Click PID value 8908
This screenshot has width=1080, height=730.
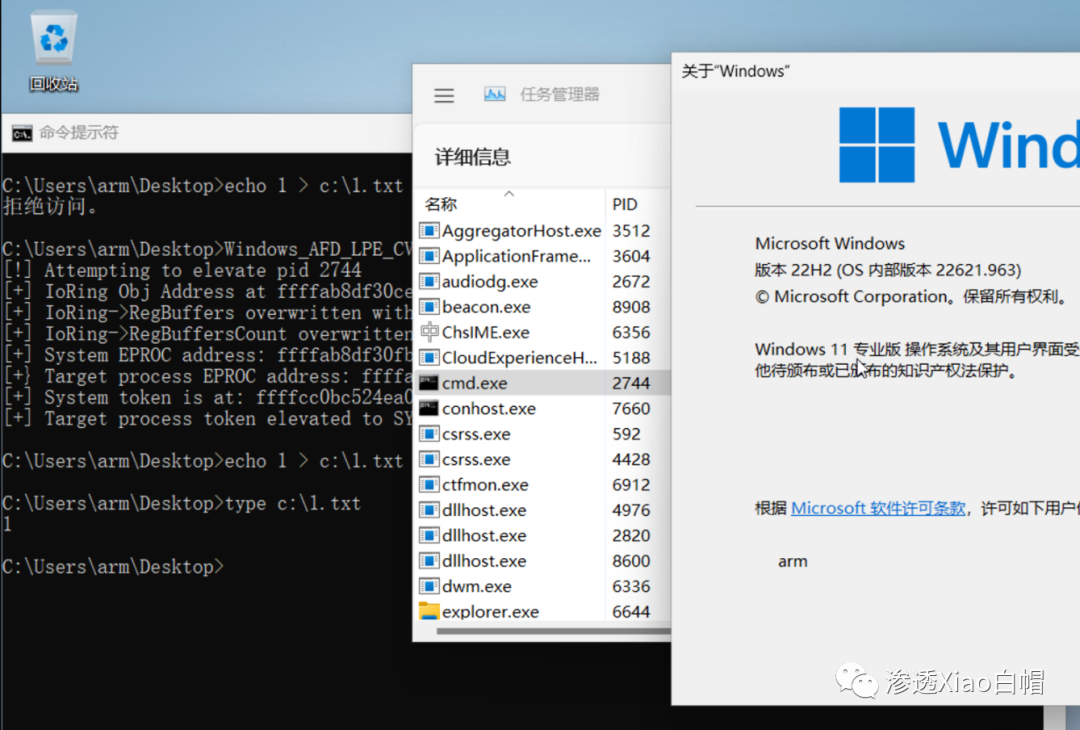631,307
